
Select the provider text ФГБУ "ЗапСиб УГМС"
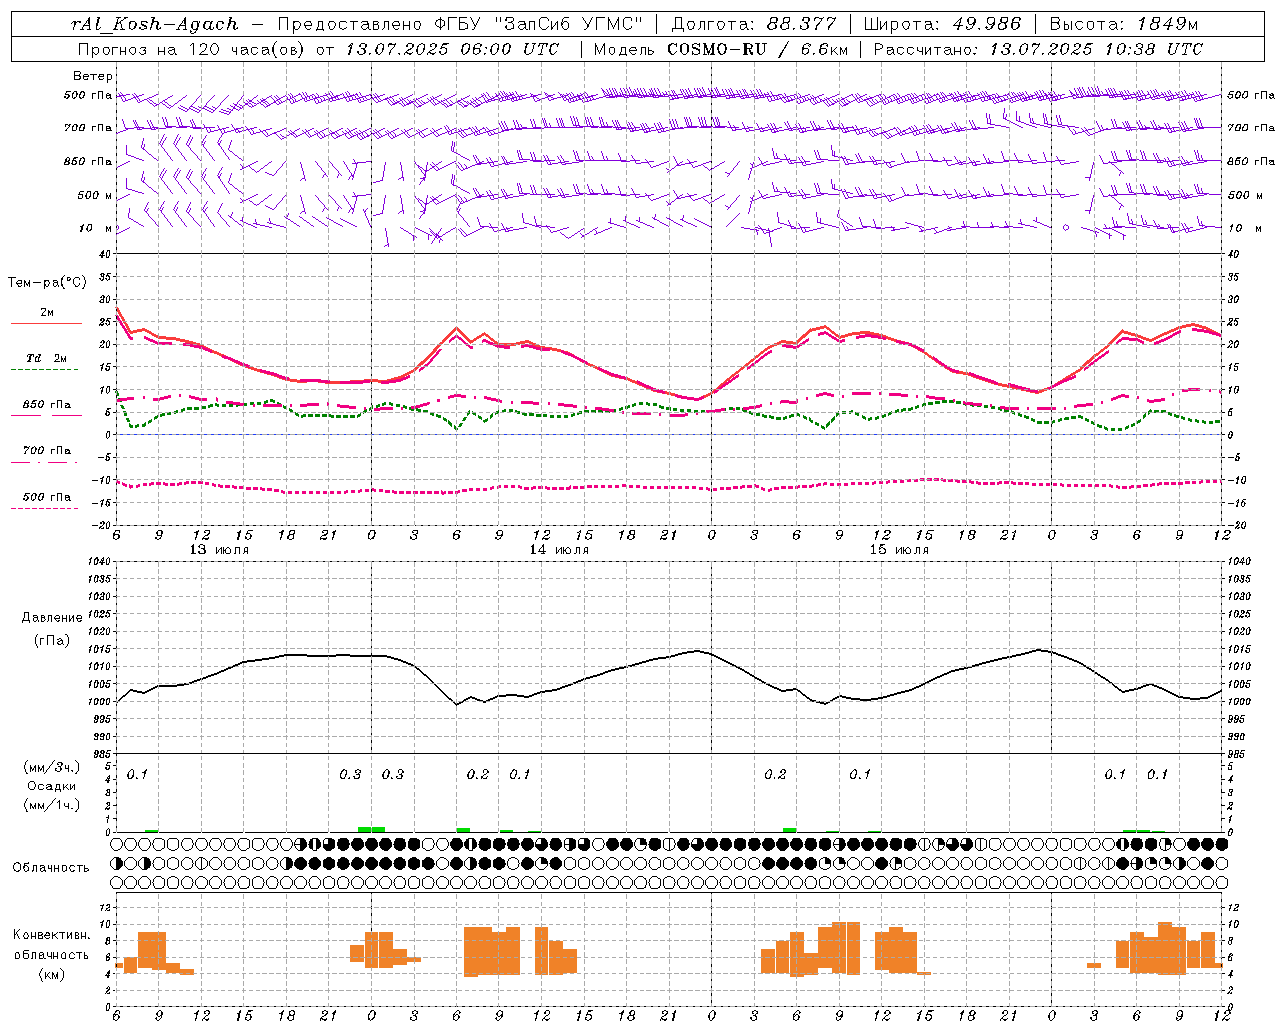pyautogui.click(x=539, y=24)
